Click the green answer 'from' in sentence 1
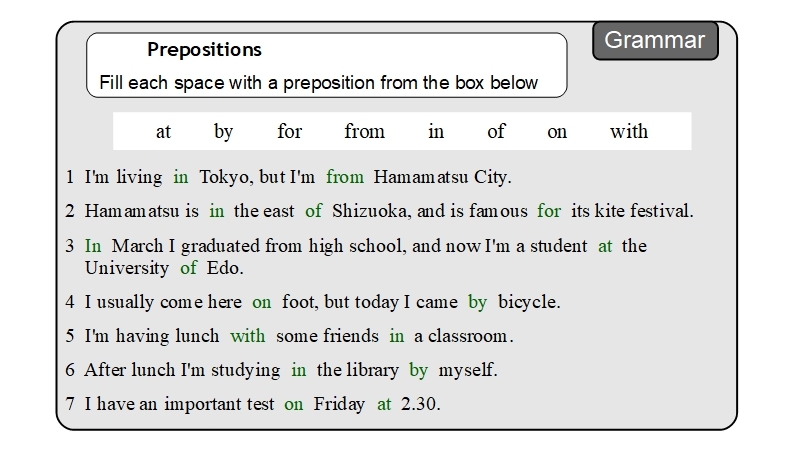794x455 pixels. (x=345, y=178)
